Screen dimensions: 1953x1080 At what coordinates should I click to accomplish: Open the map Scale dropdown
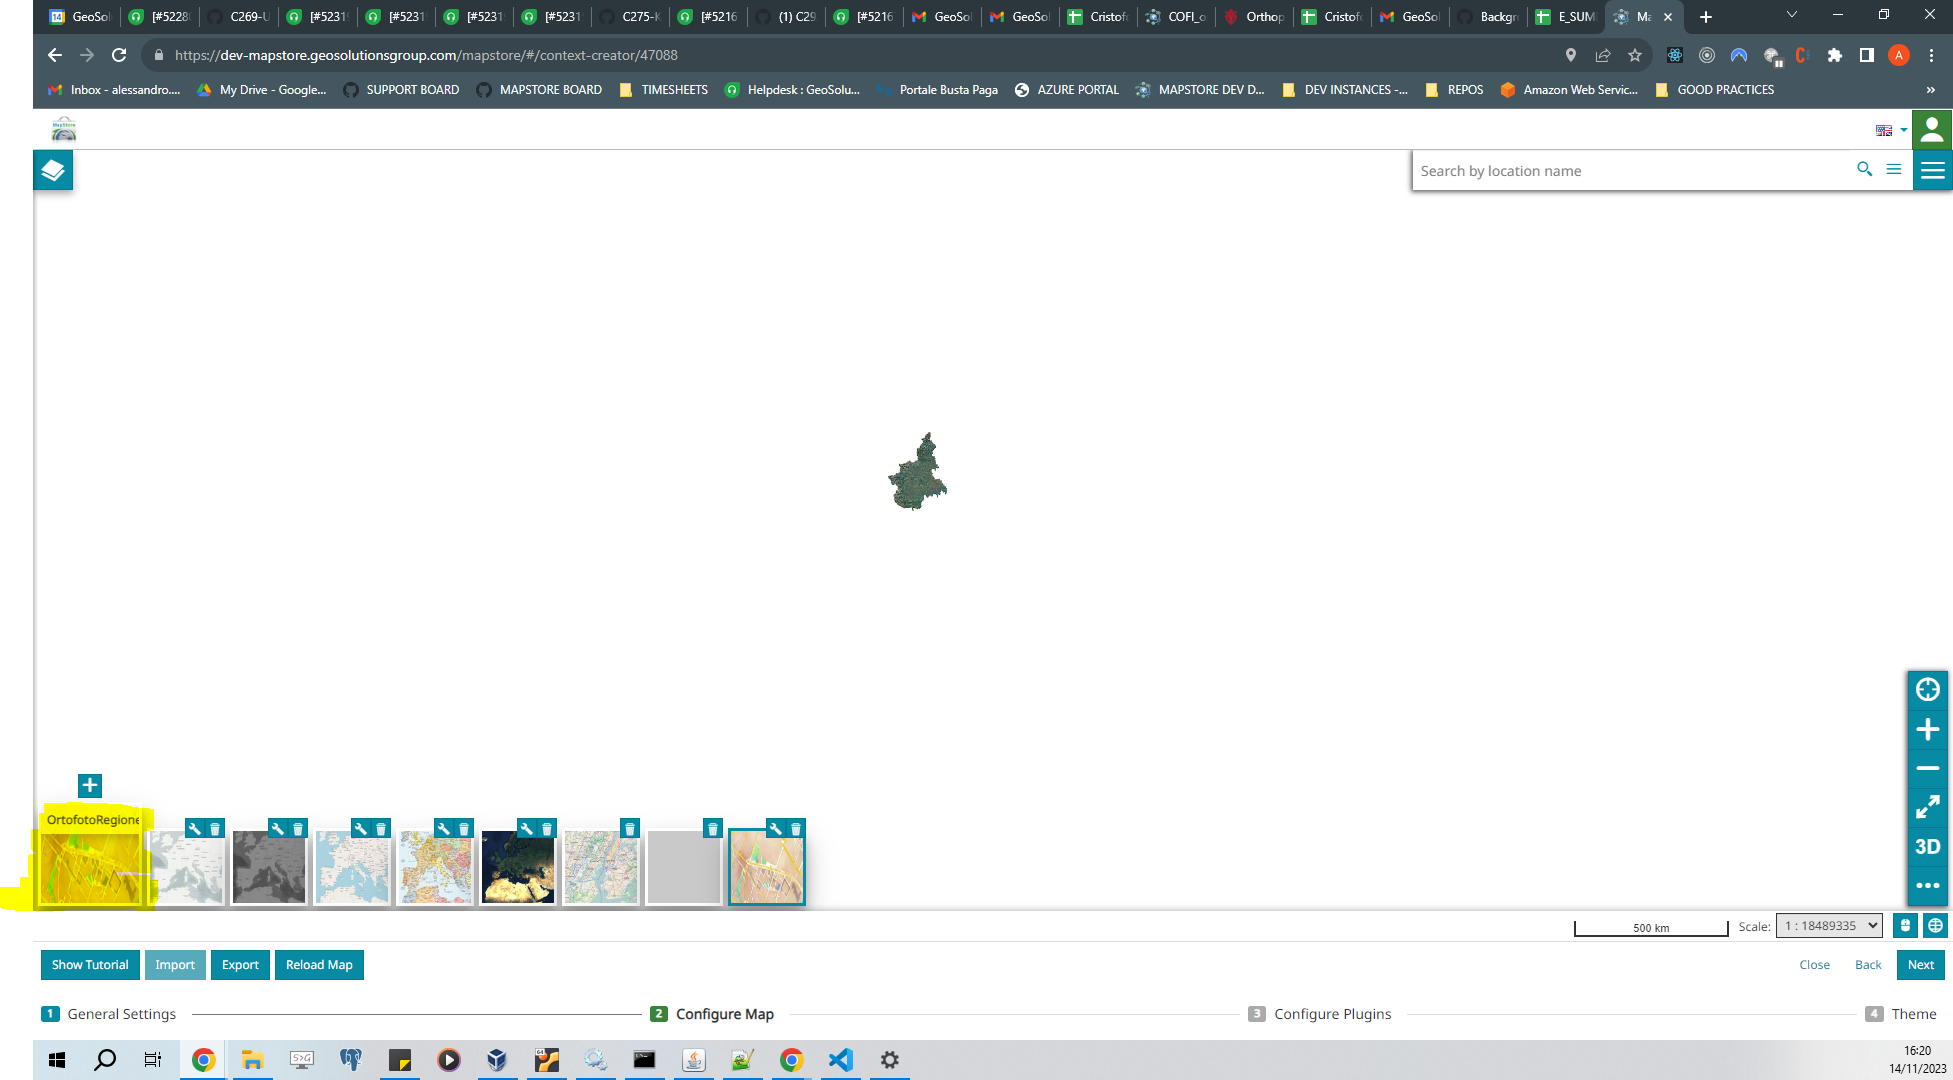(x=1829, y=925)
